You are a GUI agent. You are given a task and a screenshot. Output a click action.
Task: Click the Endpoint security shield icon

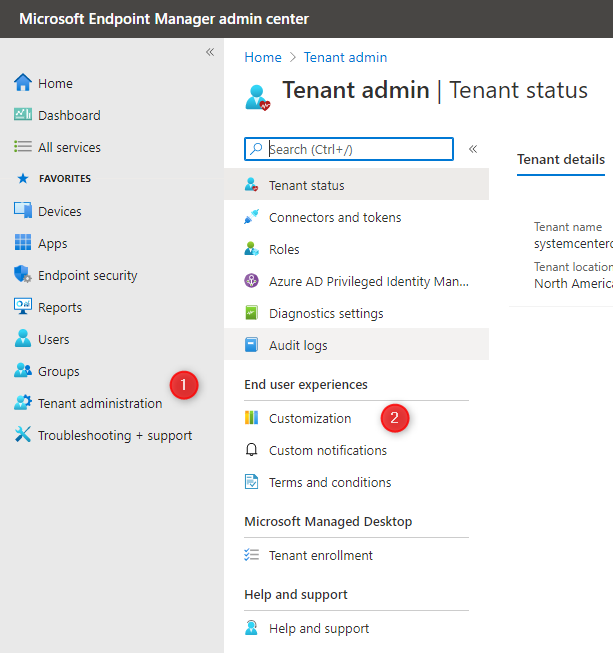click(23, 274)
